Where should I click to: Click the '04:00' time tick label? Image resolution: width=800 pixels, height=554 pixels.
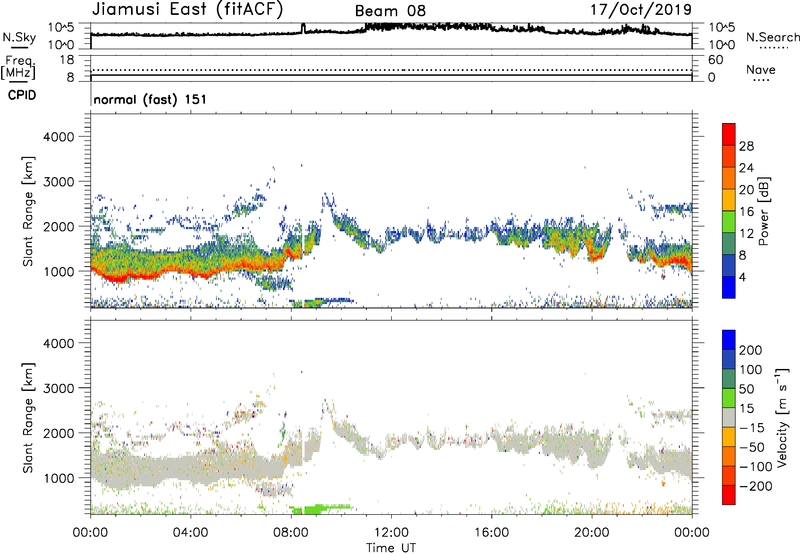[191, 533]
